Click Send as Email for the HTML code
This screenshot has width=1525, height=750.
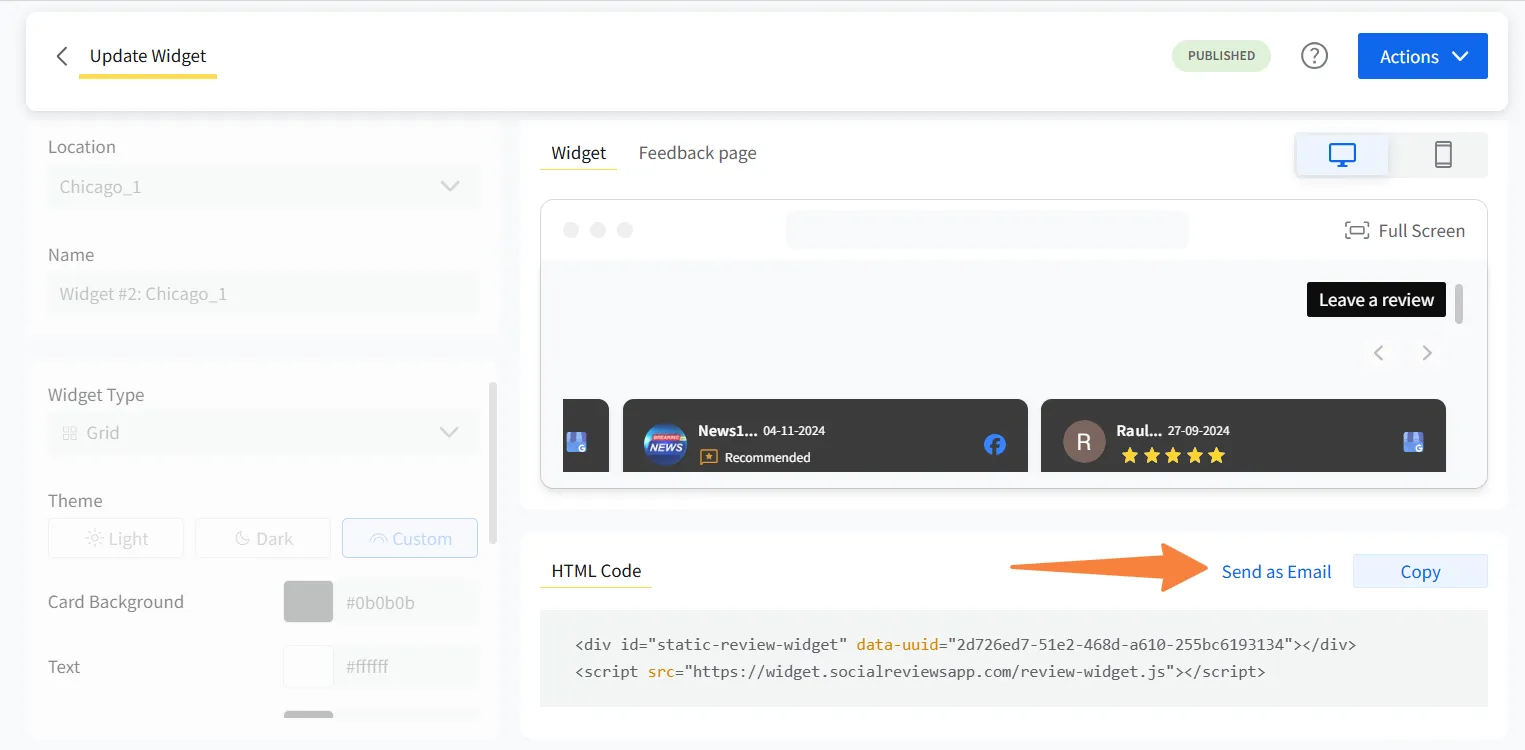pyautogui.click(x=1276, y=571)
